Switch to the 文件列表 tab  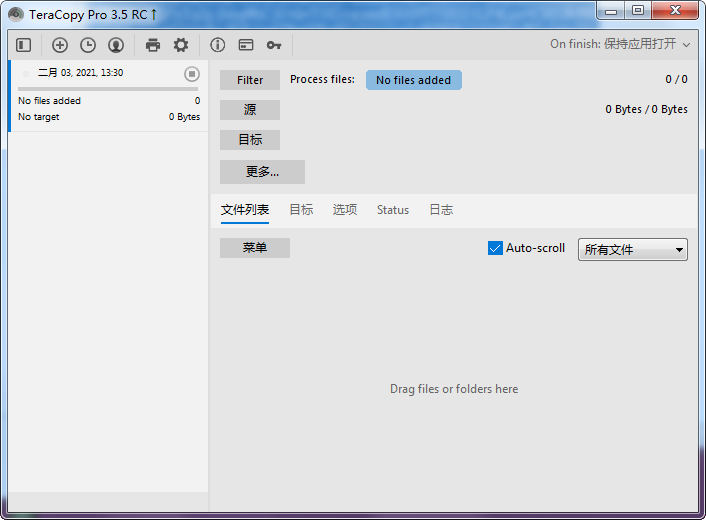[x=245, y=210]
